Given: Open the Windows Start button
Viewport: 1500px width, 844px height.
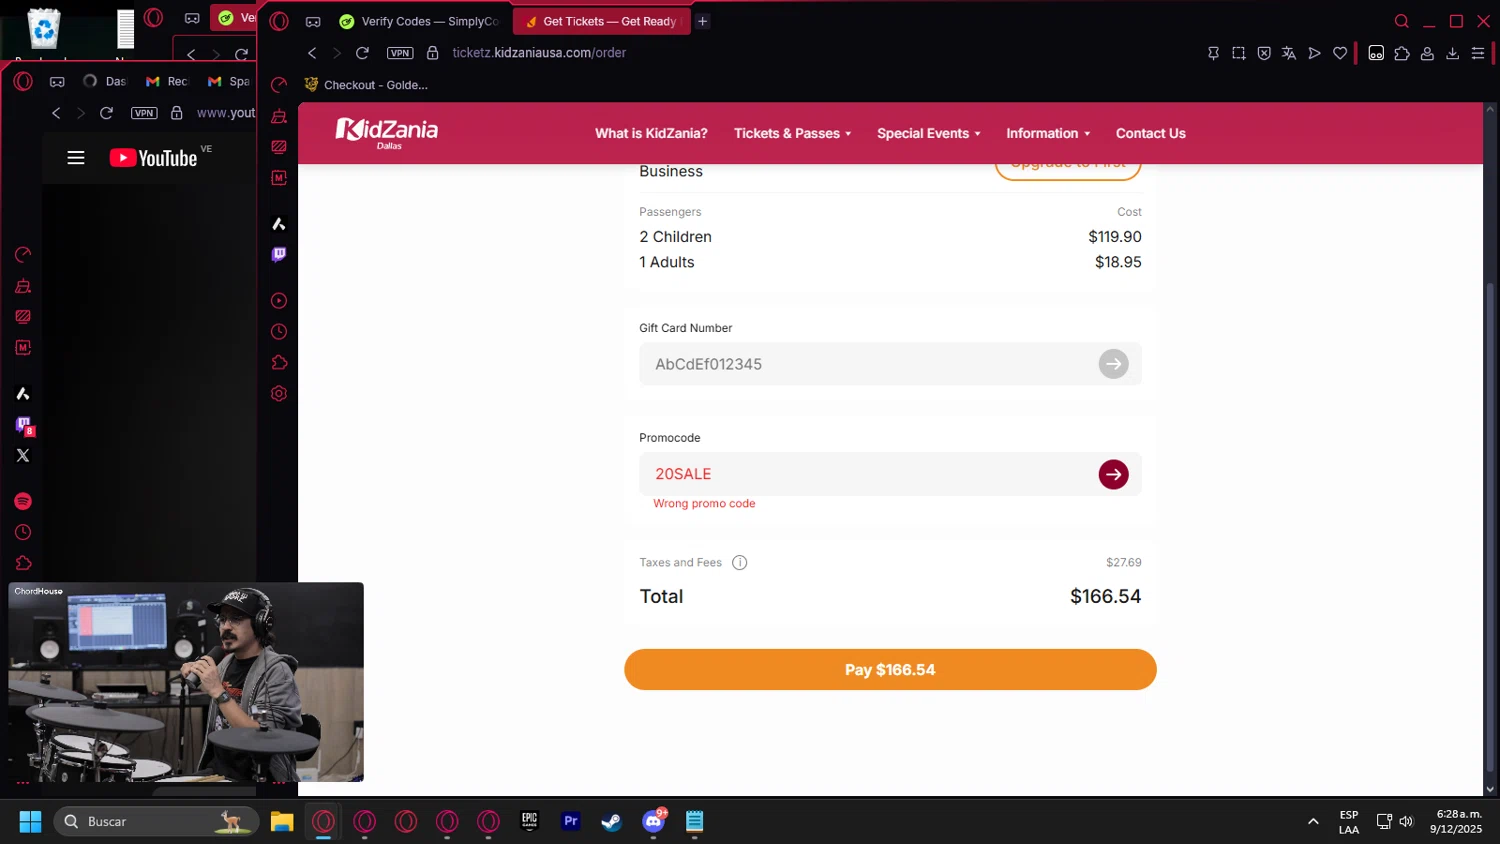Looking at the screenshot, I should tap(31, 821).
